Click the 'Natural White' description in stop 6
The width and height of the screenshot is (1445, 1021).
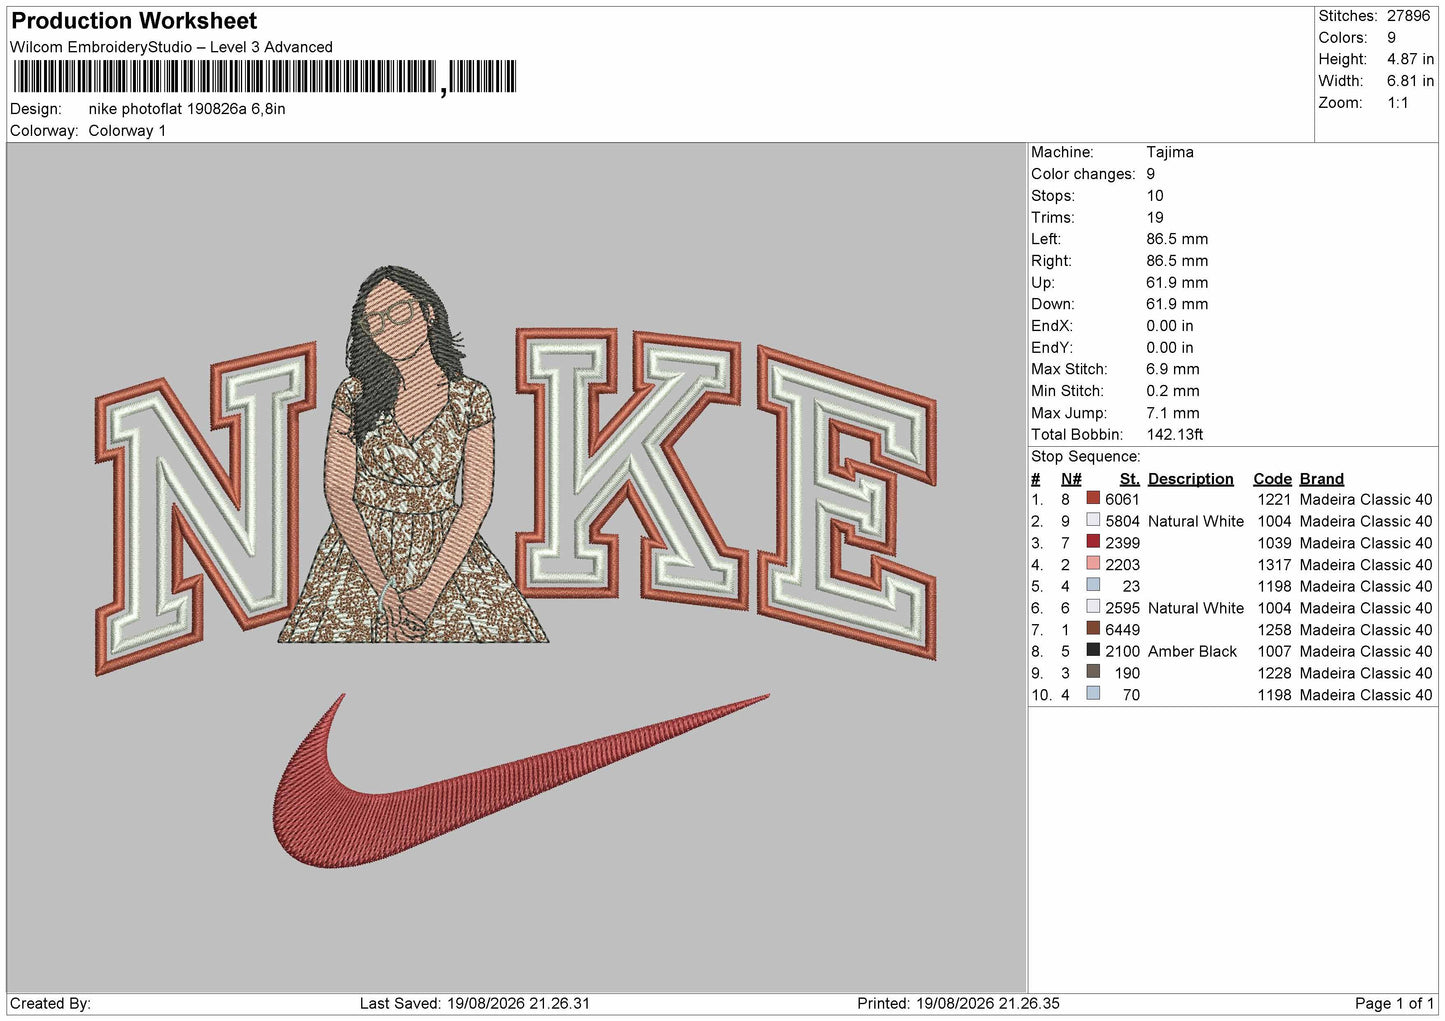point(1196,608)
